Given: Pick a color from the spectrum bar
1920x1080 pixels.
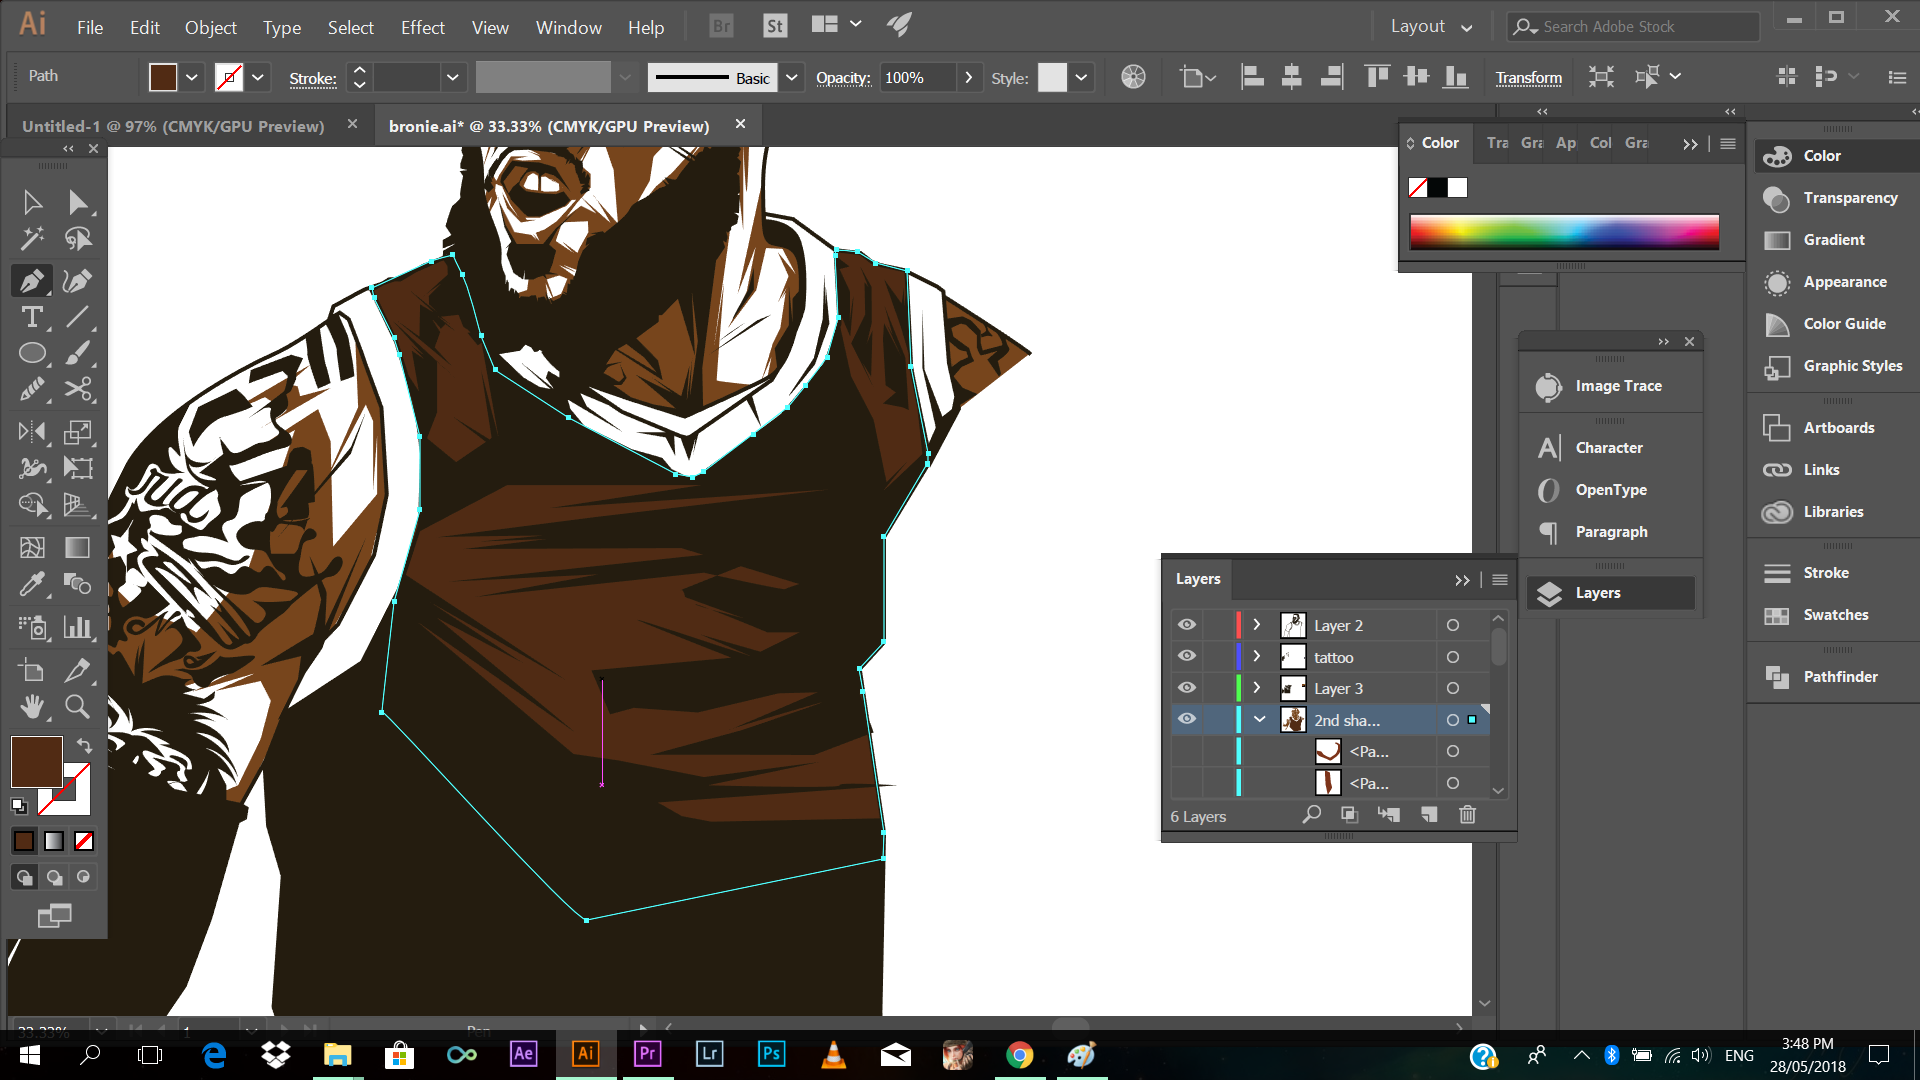Looking at the screenshot, I should (x=1564, y=232).
